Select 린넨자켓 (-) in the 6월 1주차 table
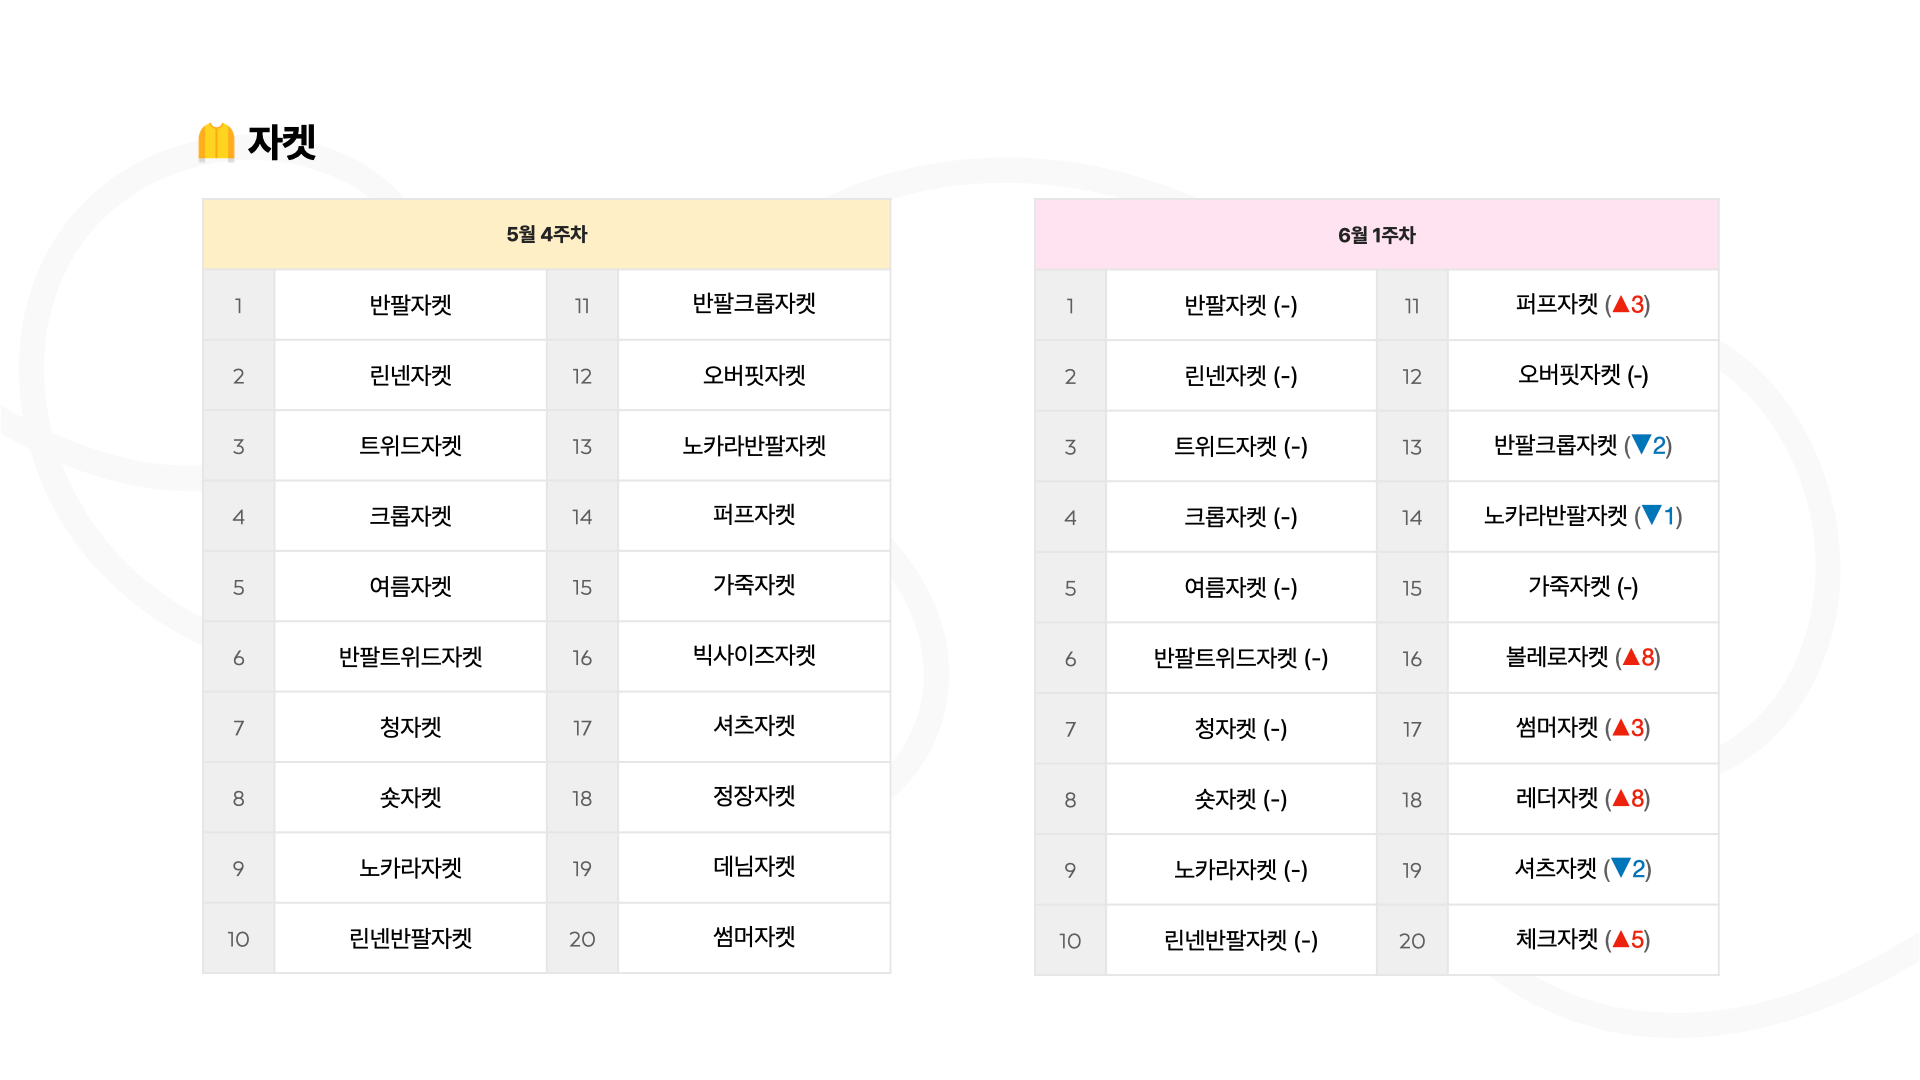This screenshot has height=1080, width=1920. 1241,376
